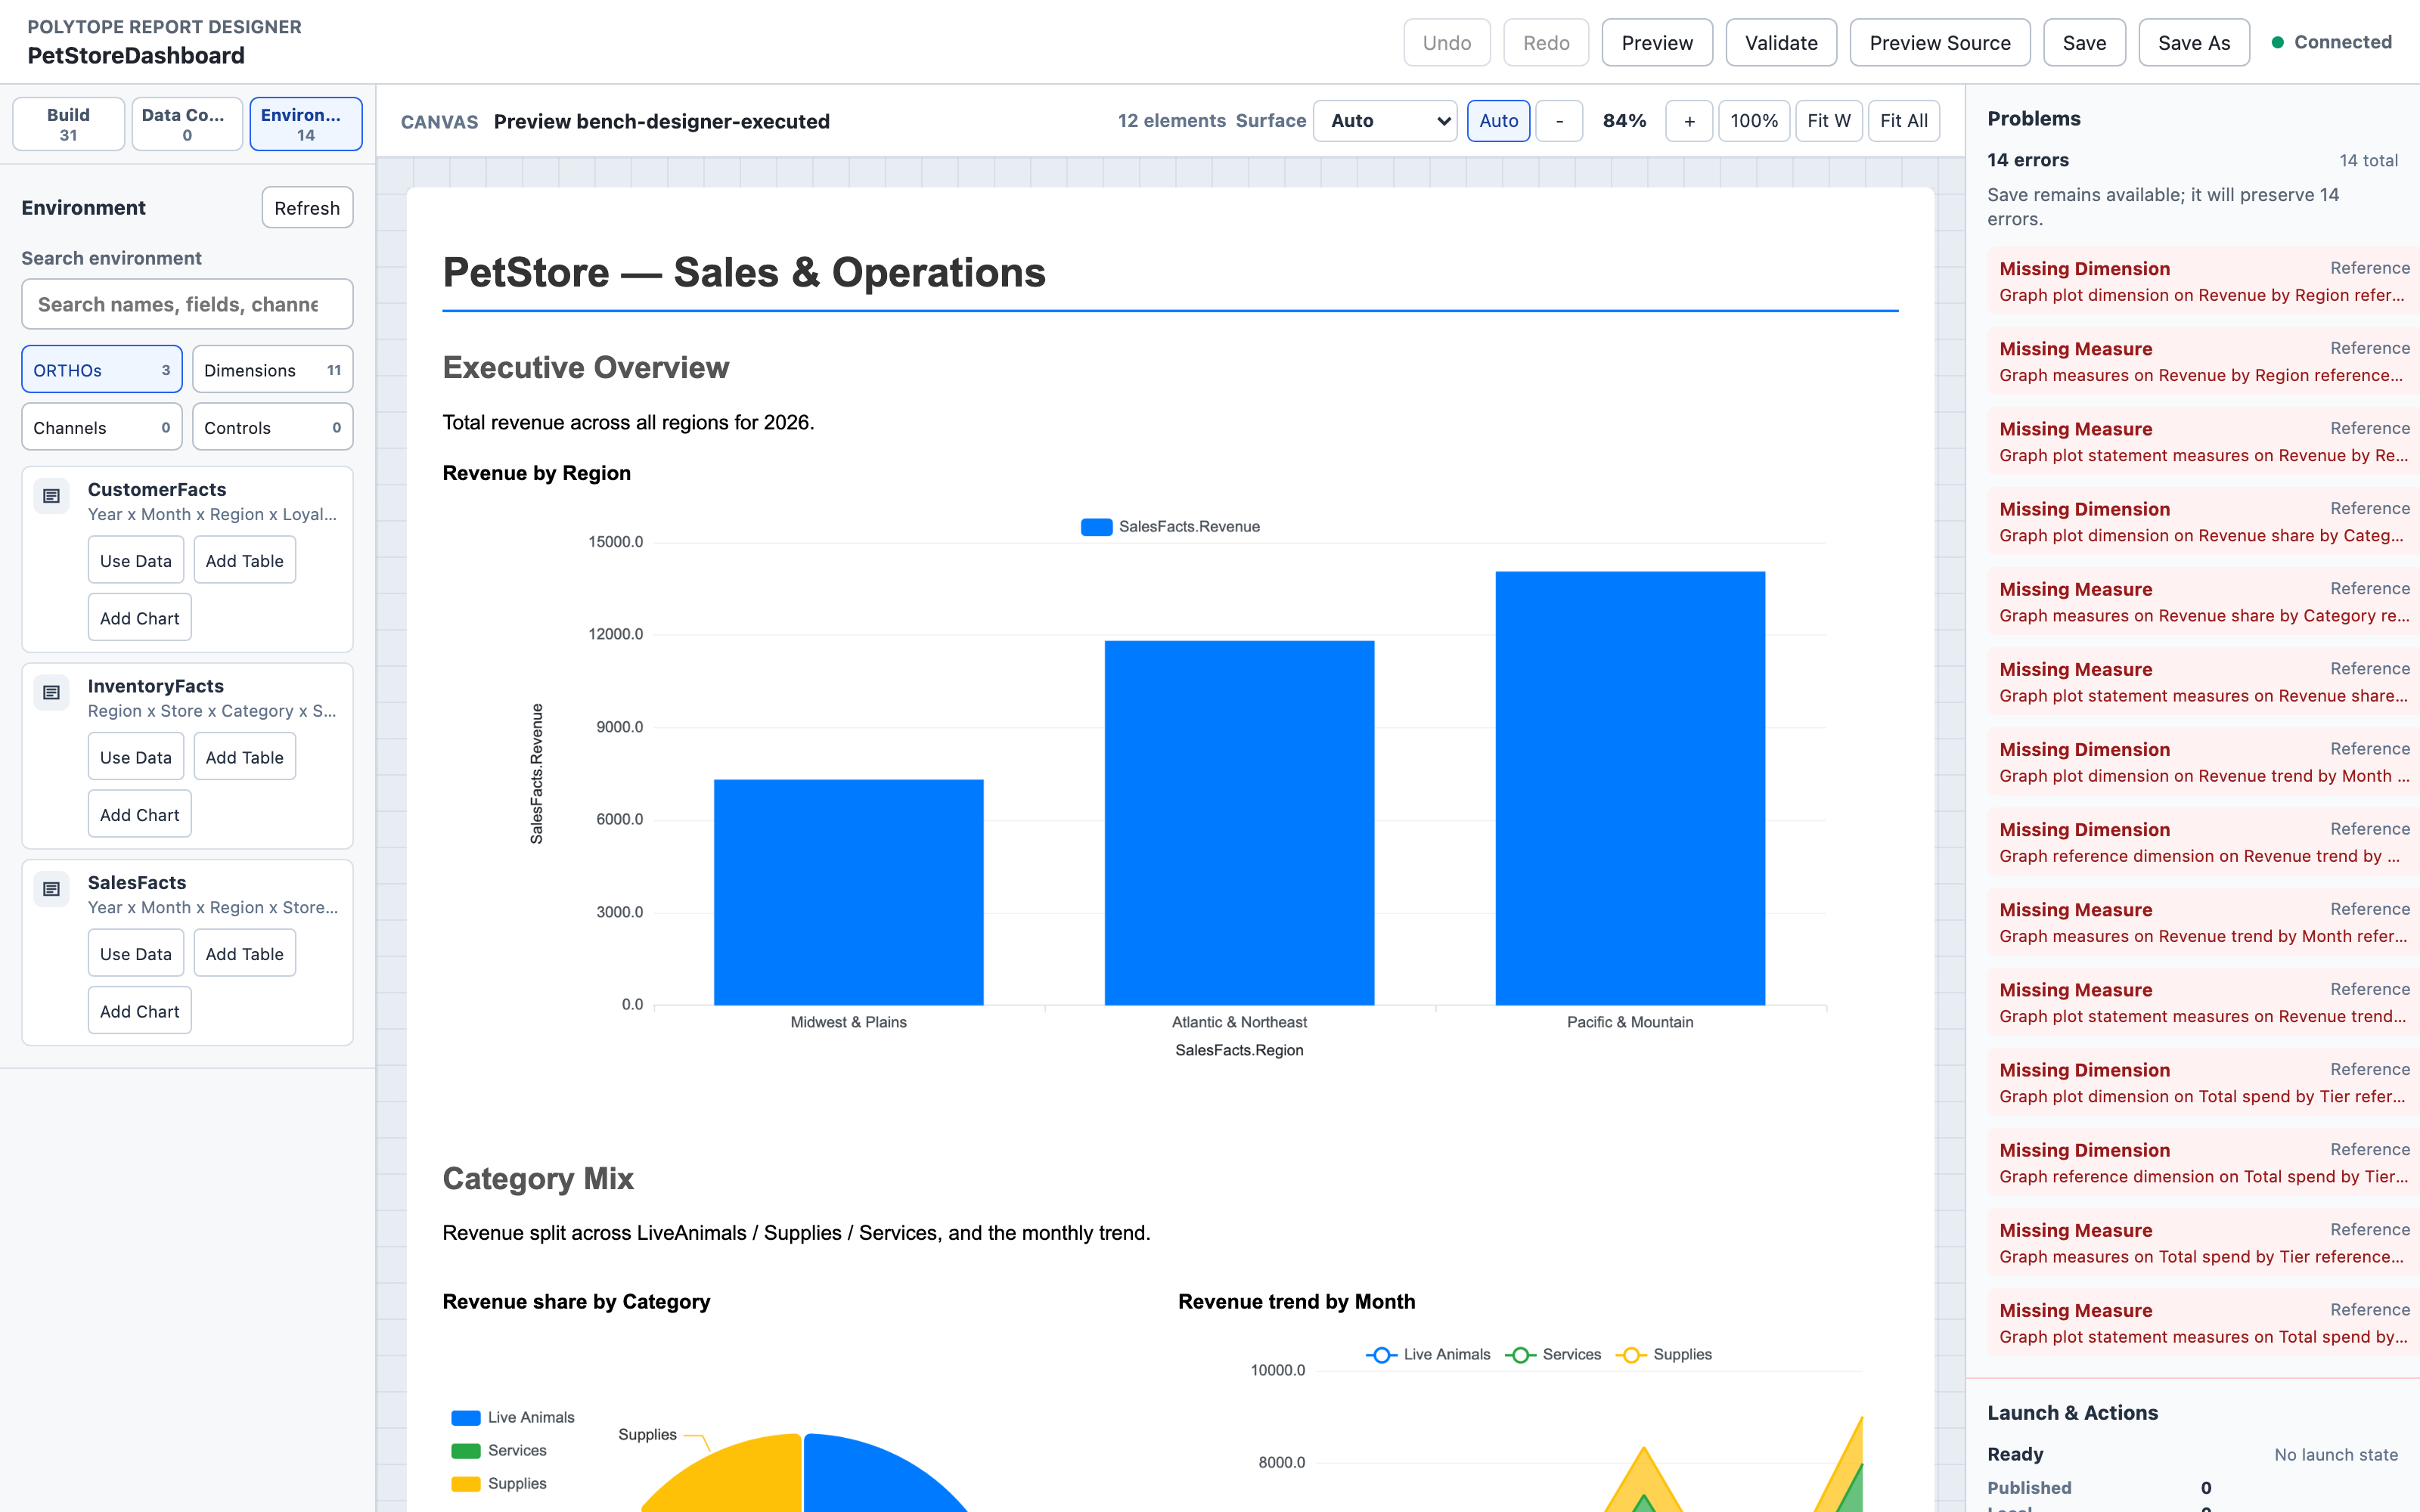Click the SalesFacts table icon

(x=51, y=889)
